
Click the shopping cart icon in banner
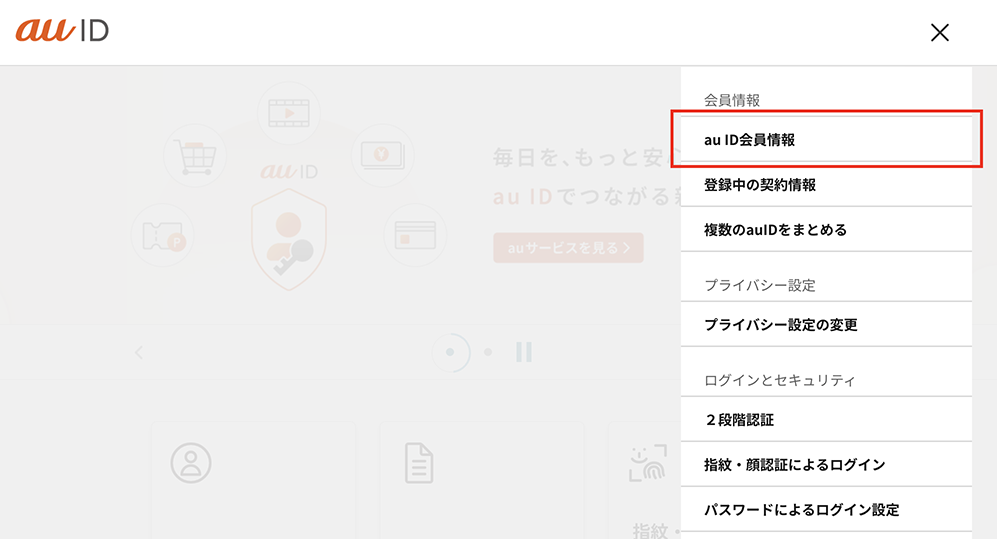(195, 156)
